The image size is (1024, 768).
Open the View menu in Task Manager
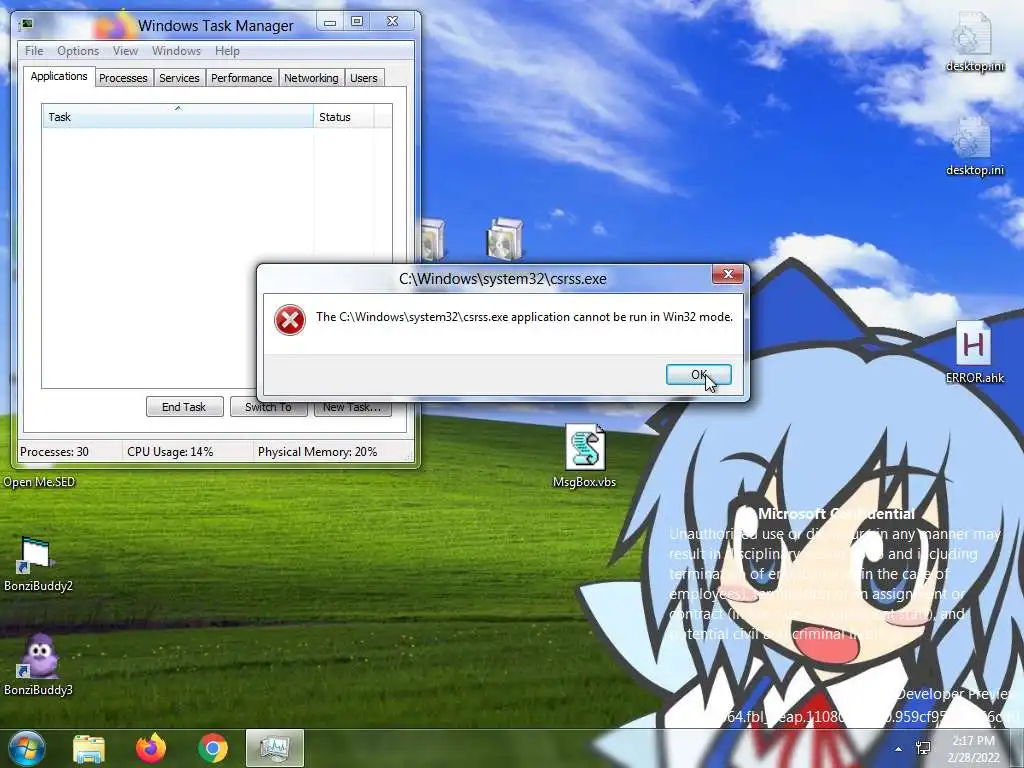125,51
